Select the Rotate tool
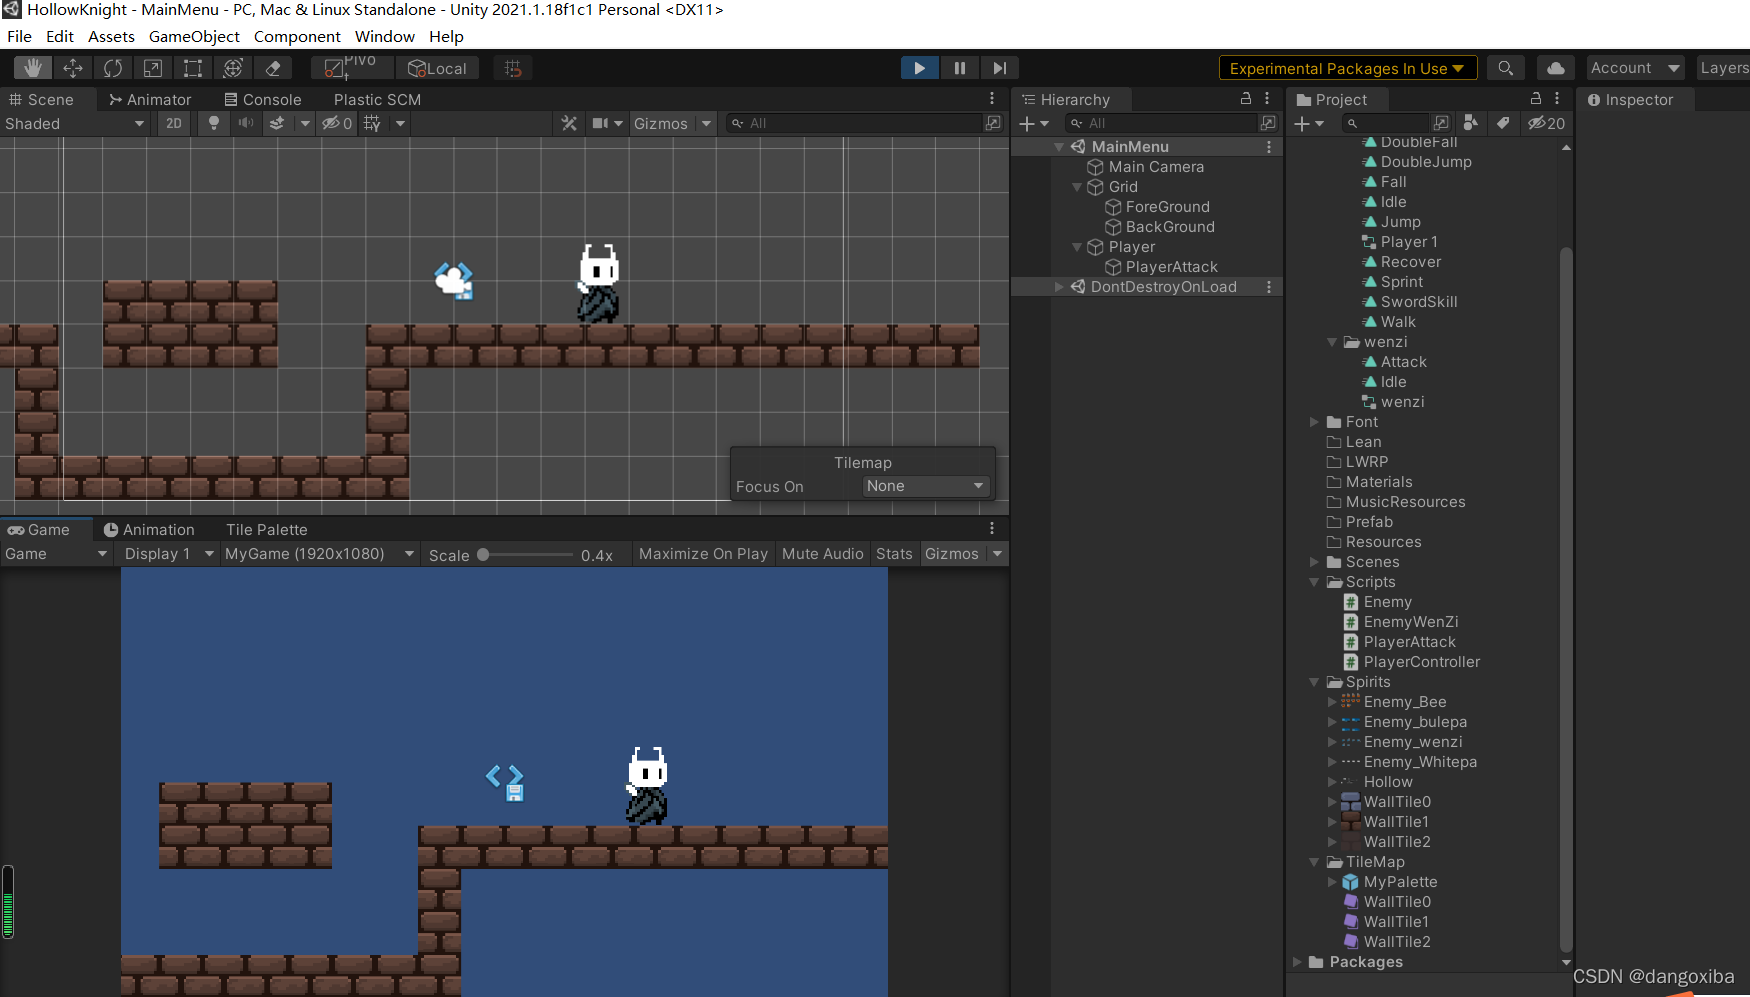This screenshot has height=997, width=1750. [x=113, y=68]
